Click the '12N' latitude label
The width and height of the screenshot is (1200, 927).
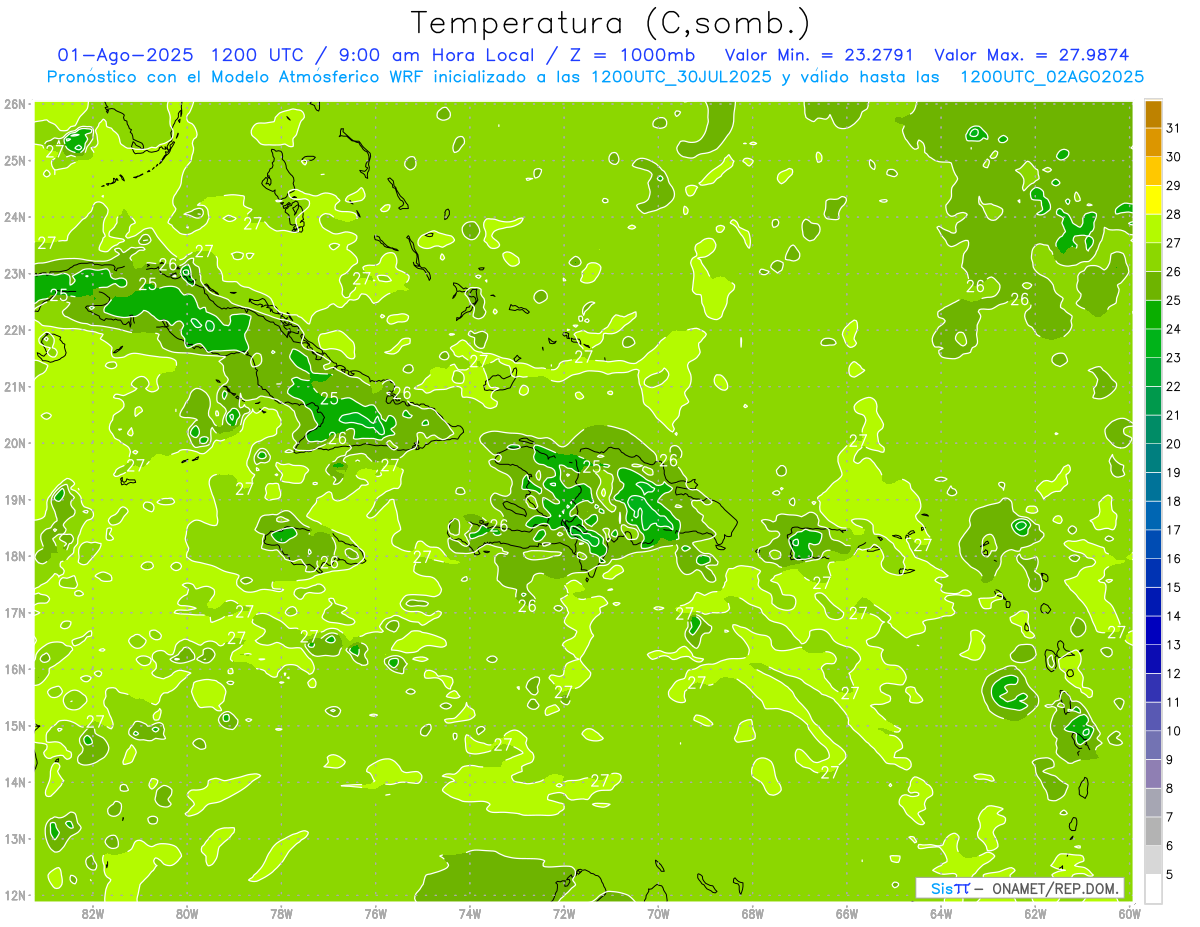15,895
